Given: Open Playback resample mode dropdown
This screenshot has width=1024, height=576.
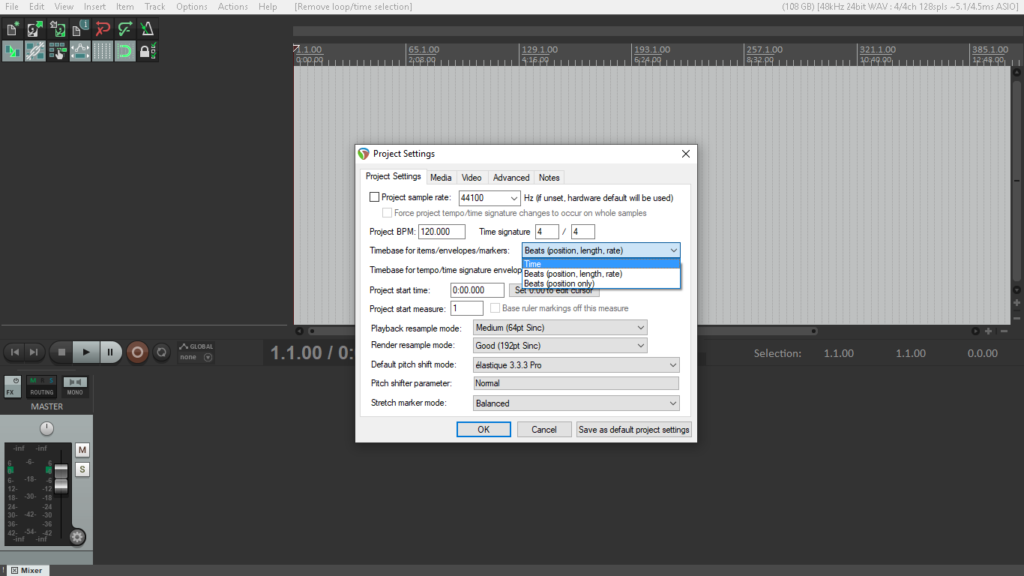Looking at the screenshot, I should (x=560, y=328).
